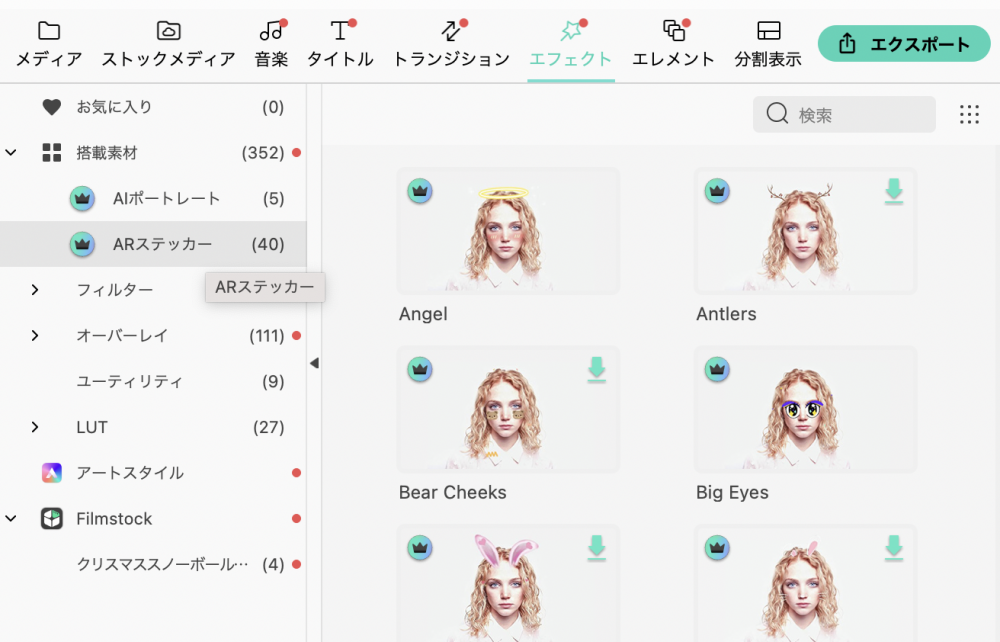Collapse the 搭載素材 section
Screen dimensions: 1000x642
[12, 153]
